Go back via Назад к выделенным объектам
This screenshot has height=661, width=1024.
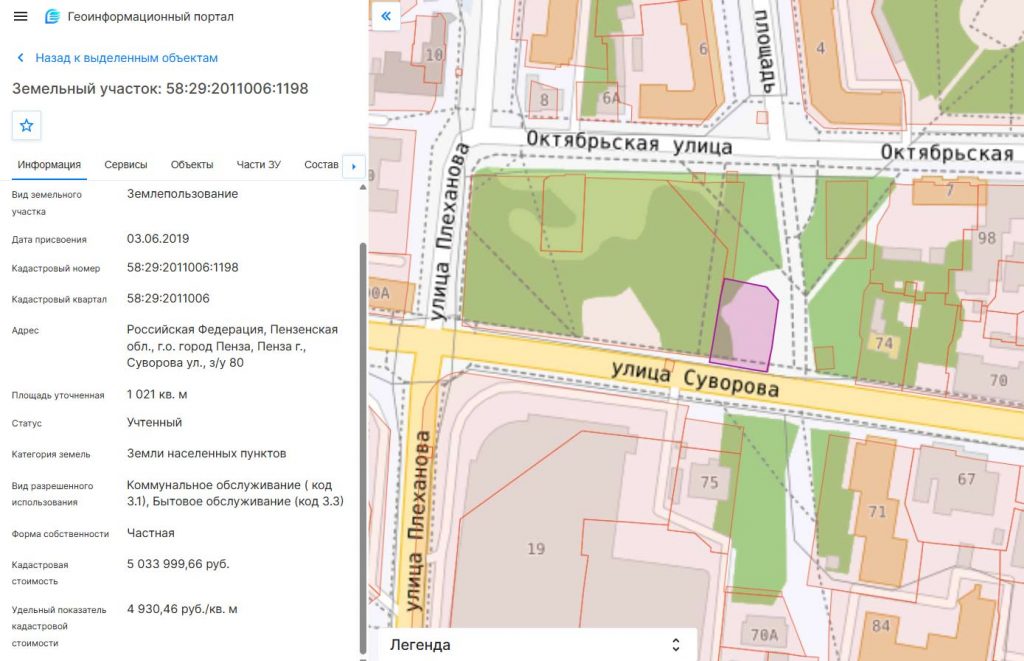pyautogui.click(x=127, y=57)
